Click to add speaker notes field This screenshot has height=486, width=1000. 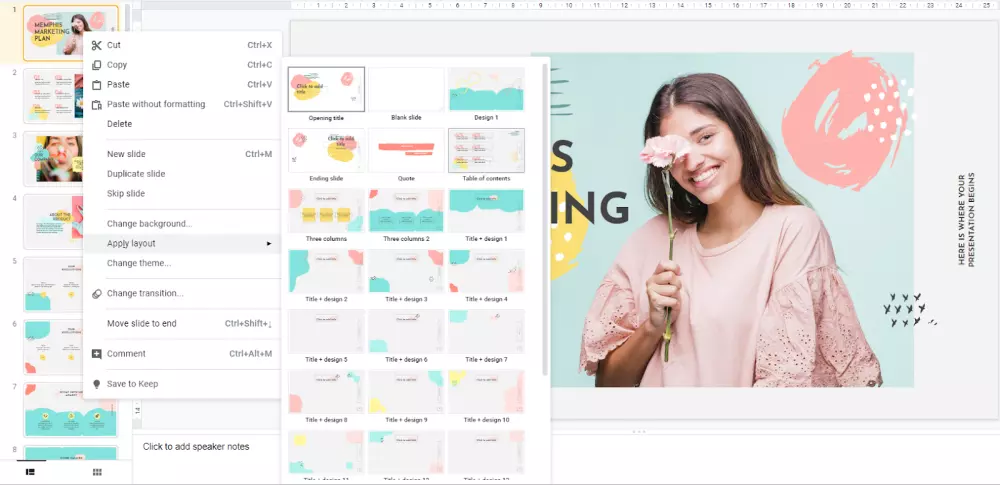196,447
